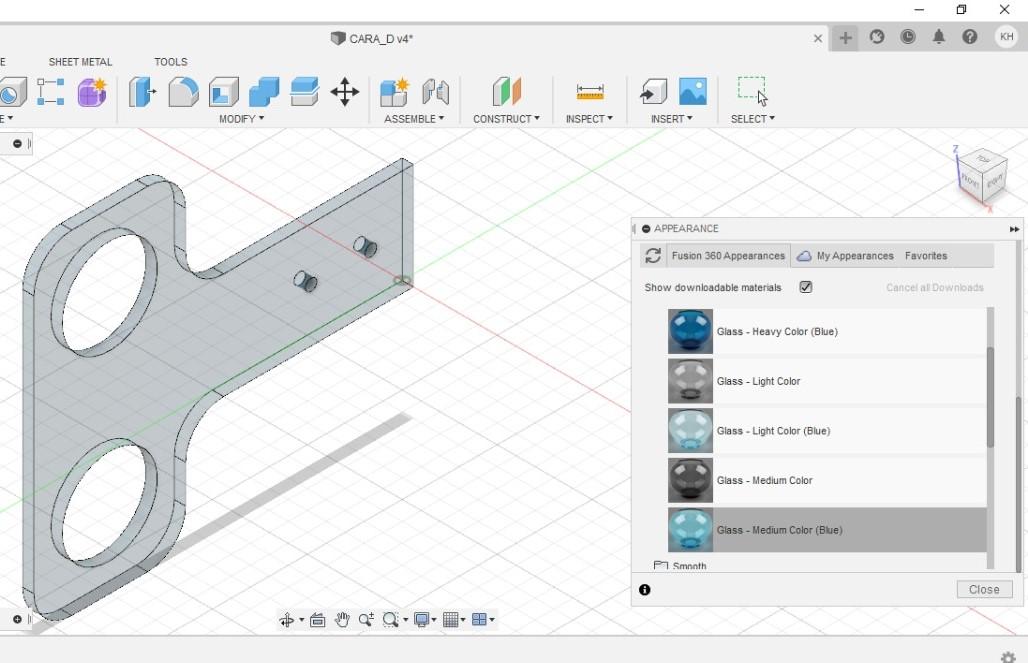Select the Move/Copy tool
Image resolution: width=1028 pixels, height=663 pixels.
345,92
